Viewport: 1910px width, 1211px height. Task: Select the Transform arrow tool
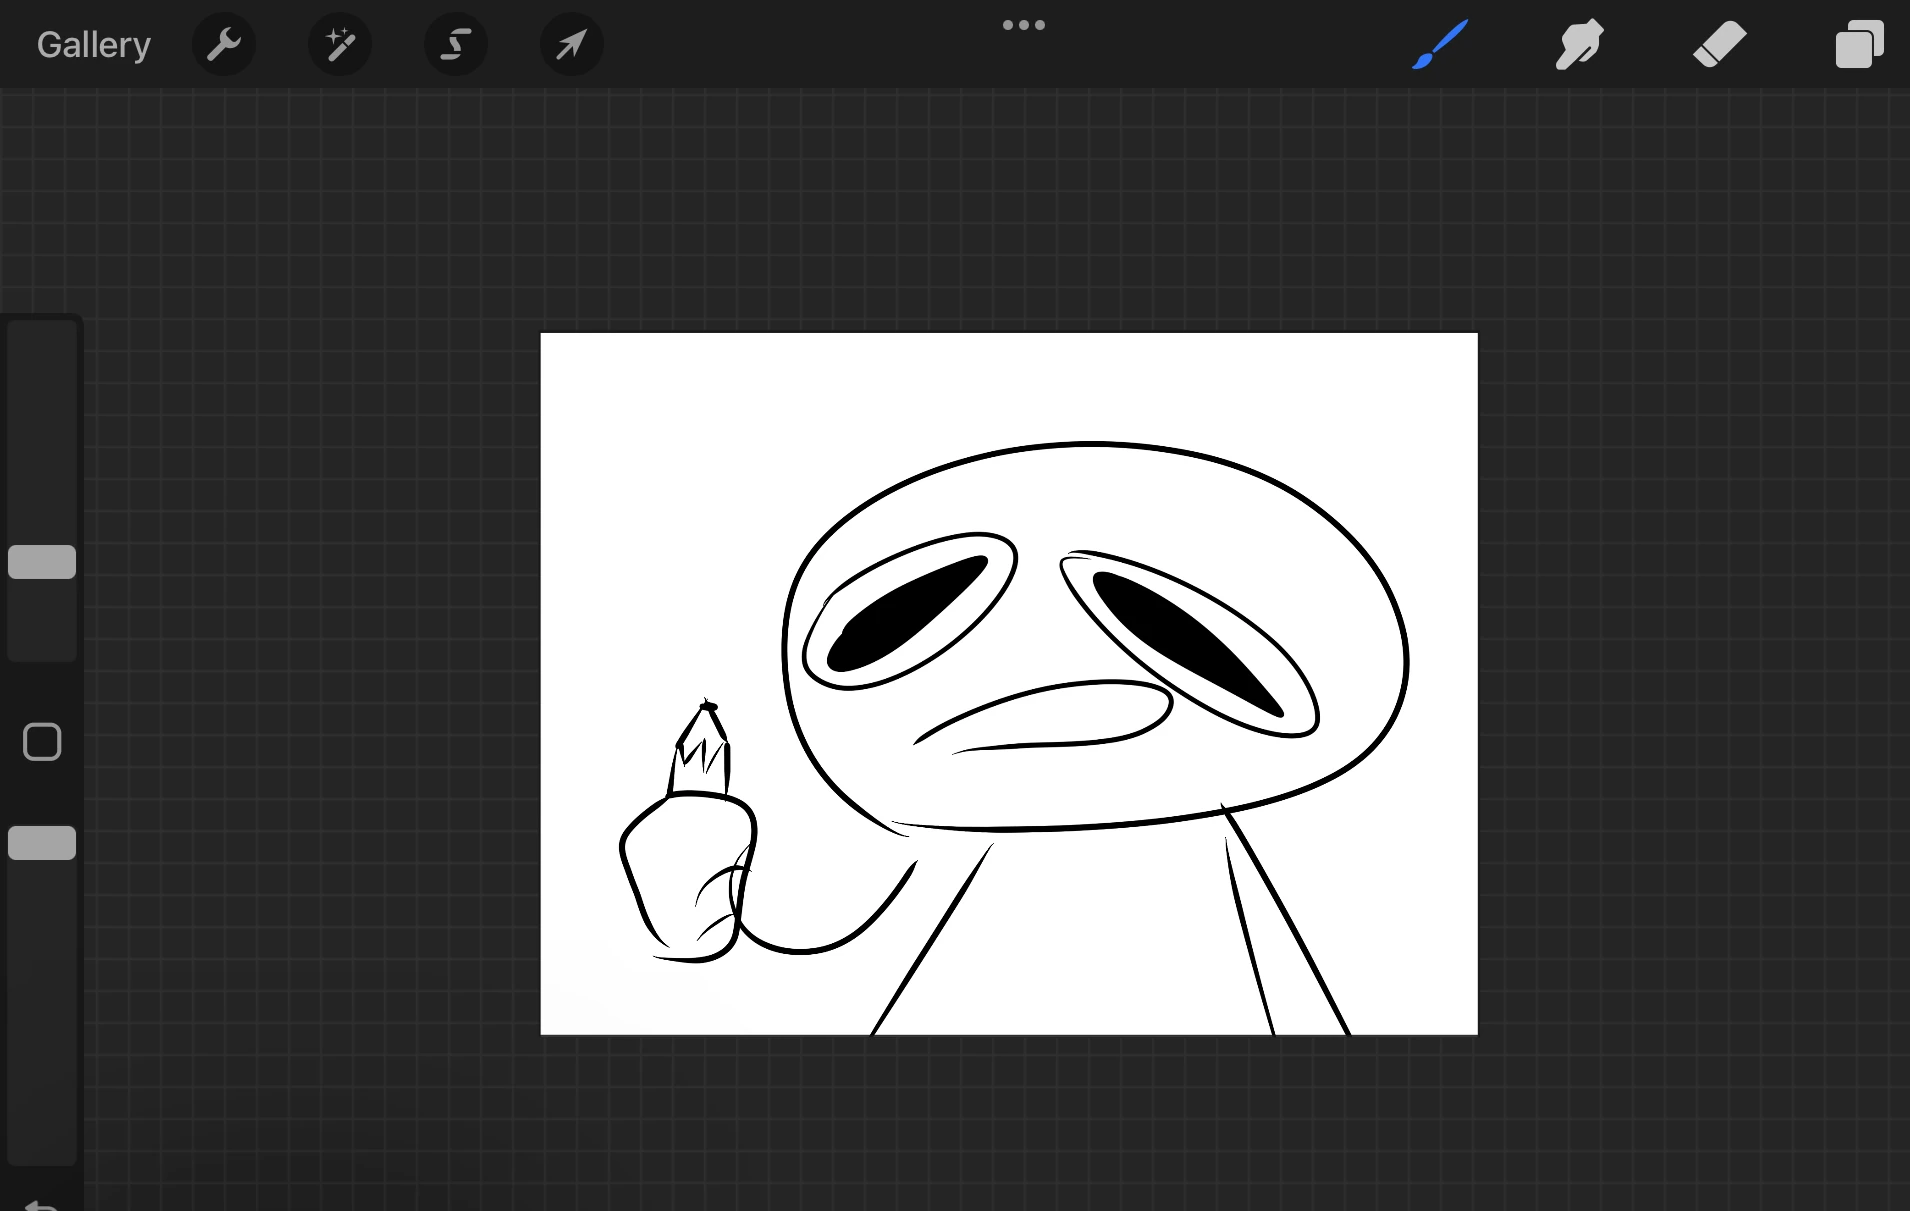(571, 44)
